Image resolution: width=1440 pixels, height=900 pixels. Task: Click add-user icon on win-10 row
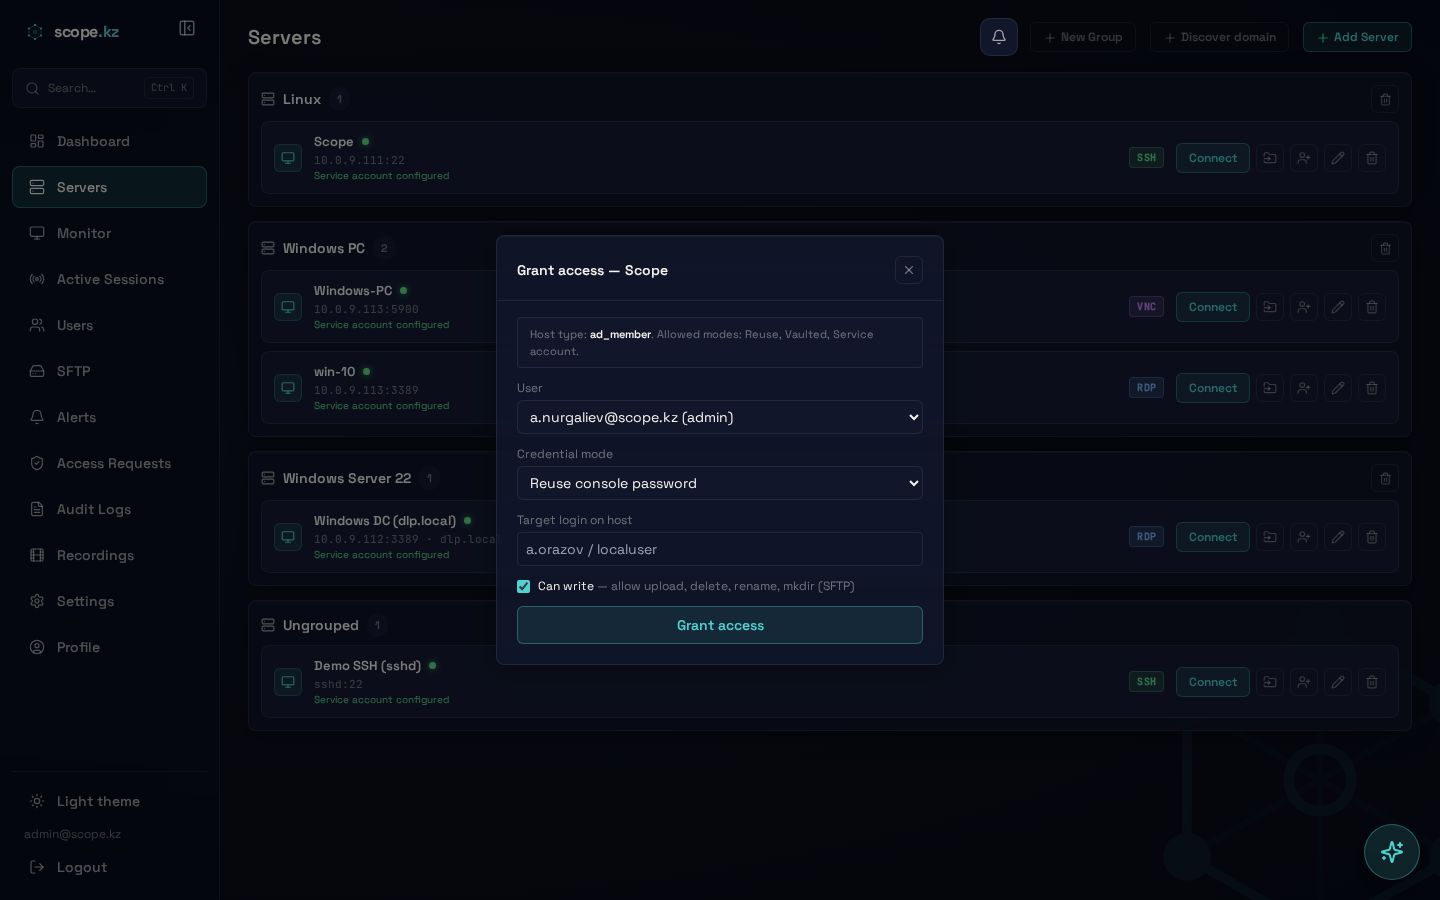(1304, 388)
